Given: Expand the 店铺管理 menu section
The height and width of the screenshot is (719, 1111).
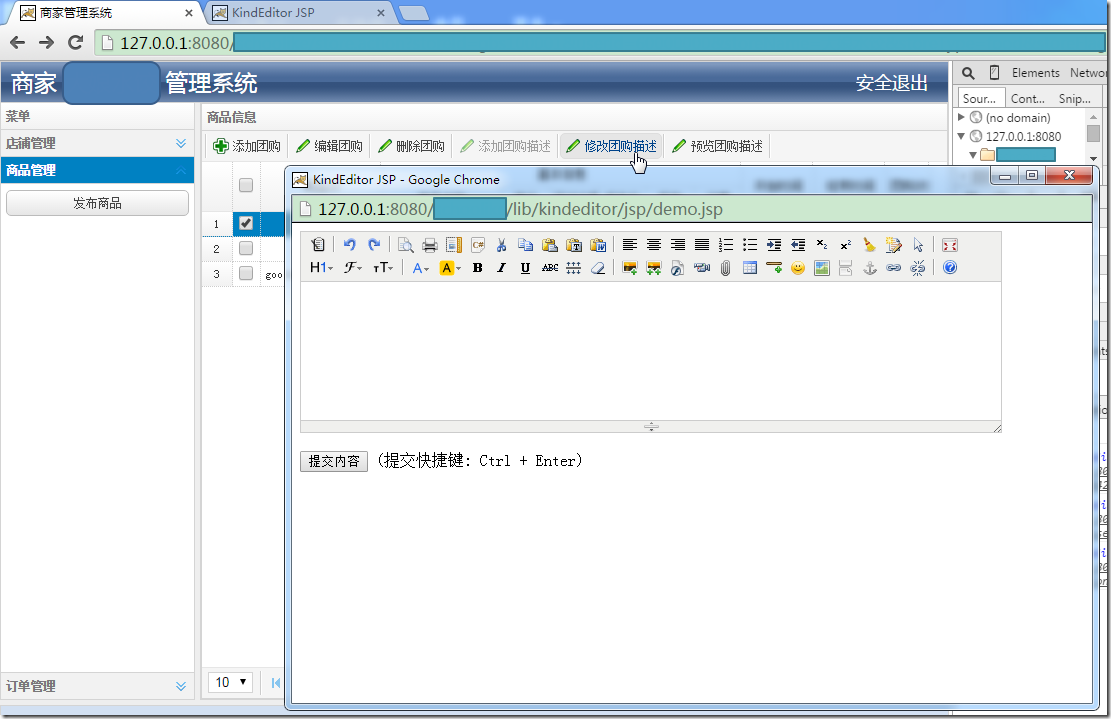Looking at the screenshot, I should point(181,143).
